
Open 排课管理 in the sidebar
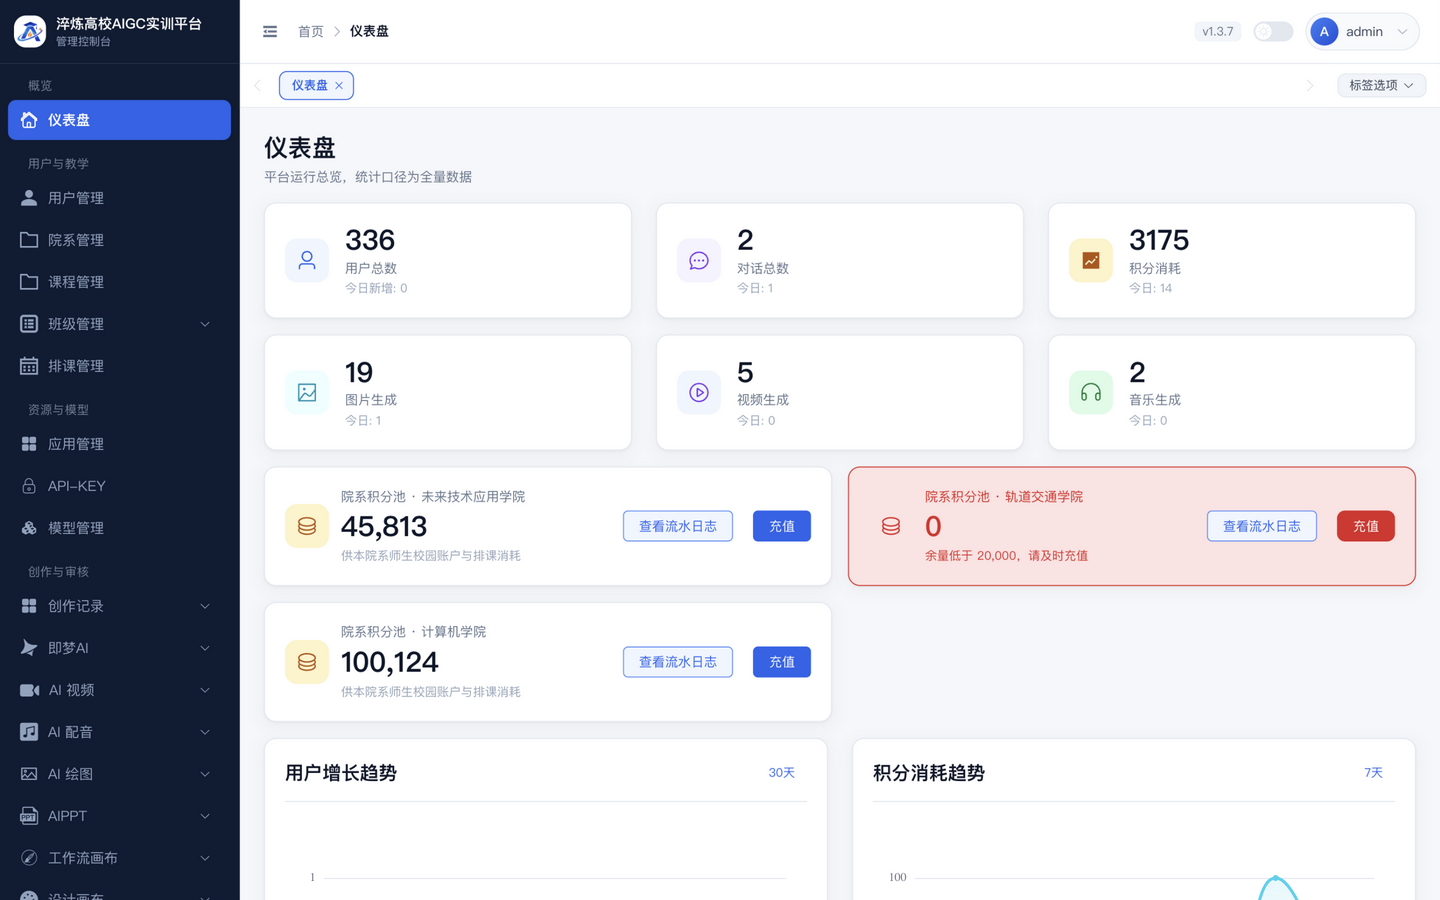(119, 366)
